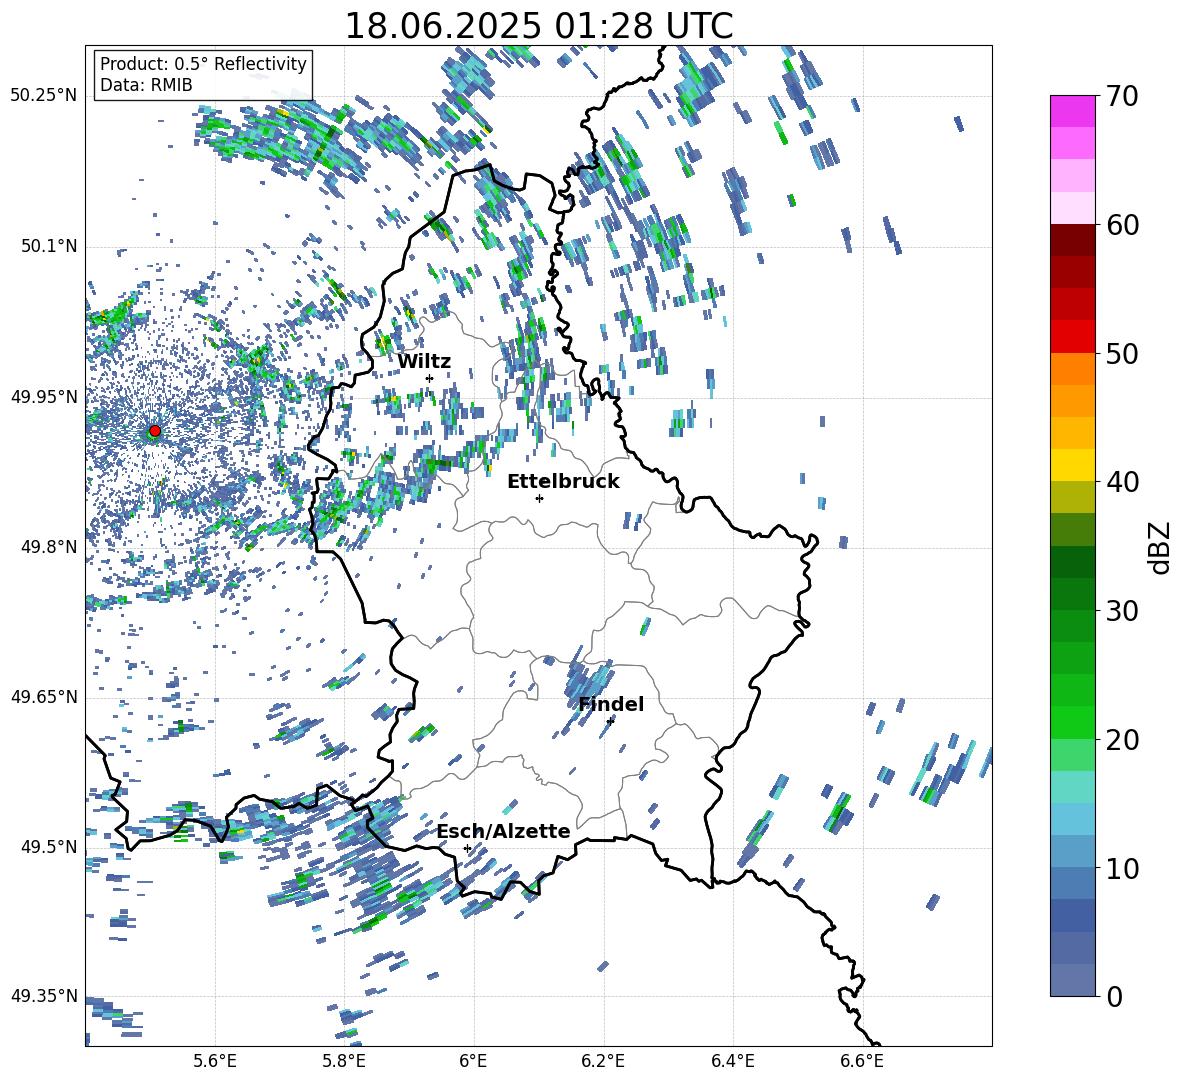
Task: Click the Product: 0.5° Reflectivity text
Action: coord(203,63)
